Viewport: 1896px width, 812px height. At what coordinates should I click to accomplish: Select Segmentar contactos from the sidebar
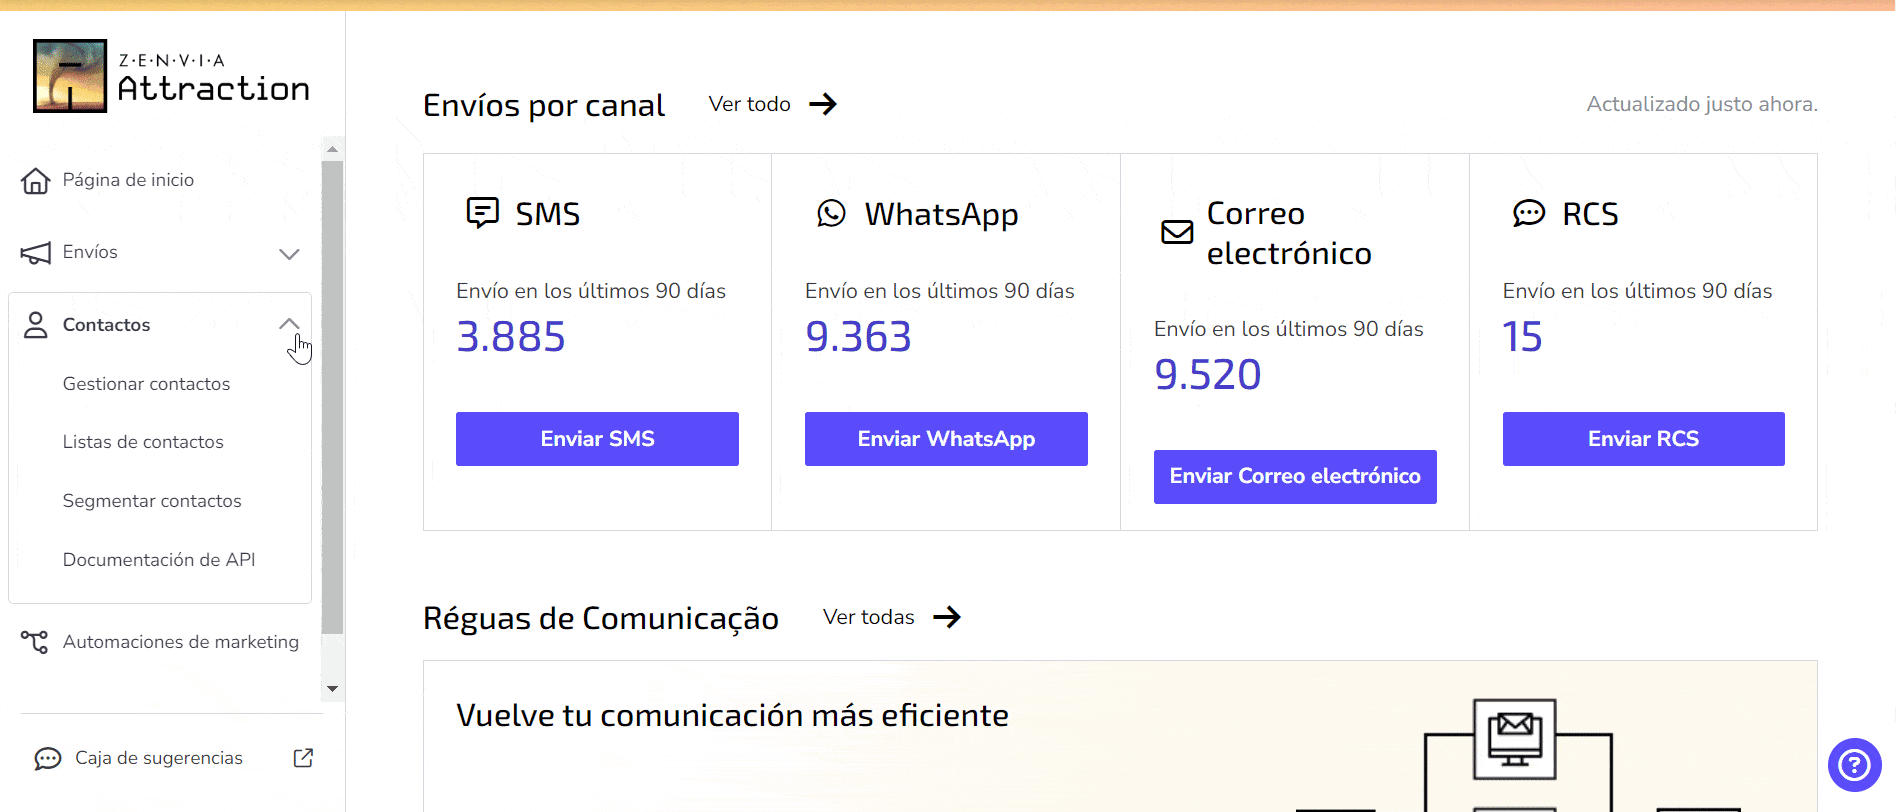(152, 500)
